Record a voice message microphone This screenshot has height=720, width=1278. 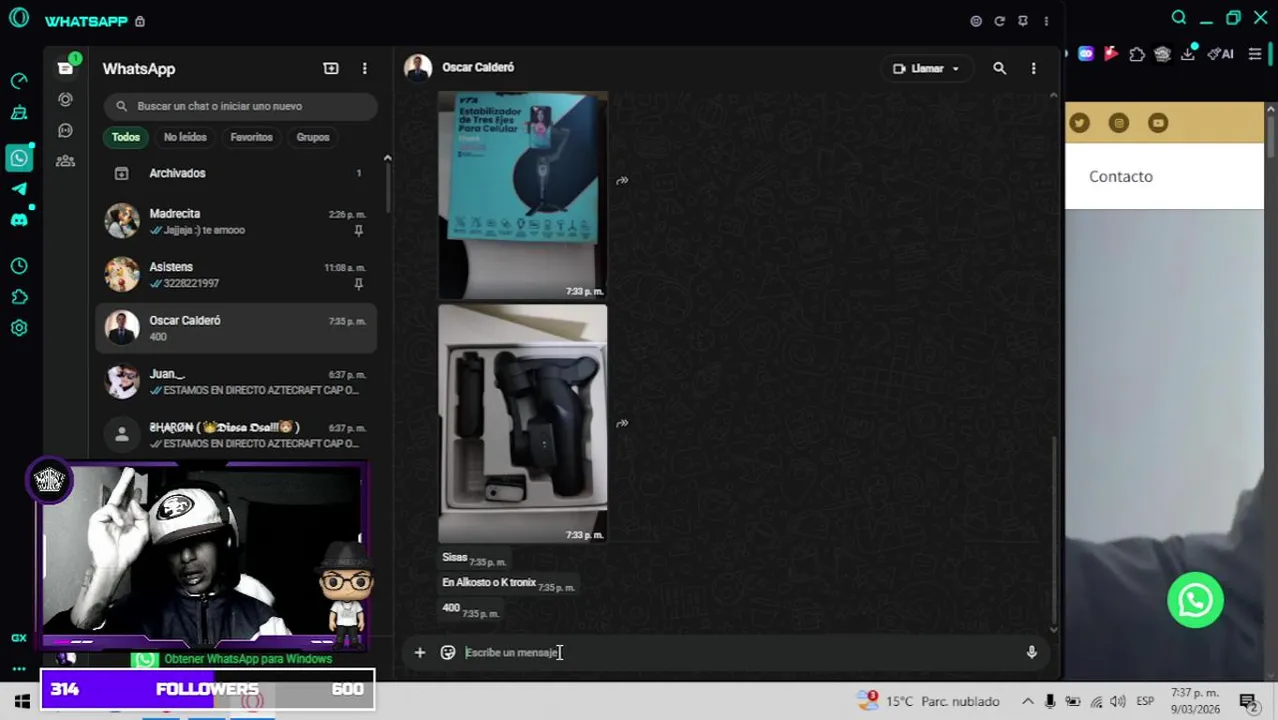click(1031, 652)
